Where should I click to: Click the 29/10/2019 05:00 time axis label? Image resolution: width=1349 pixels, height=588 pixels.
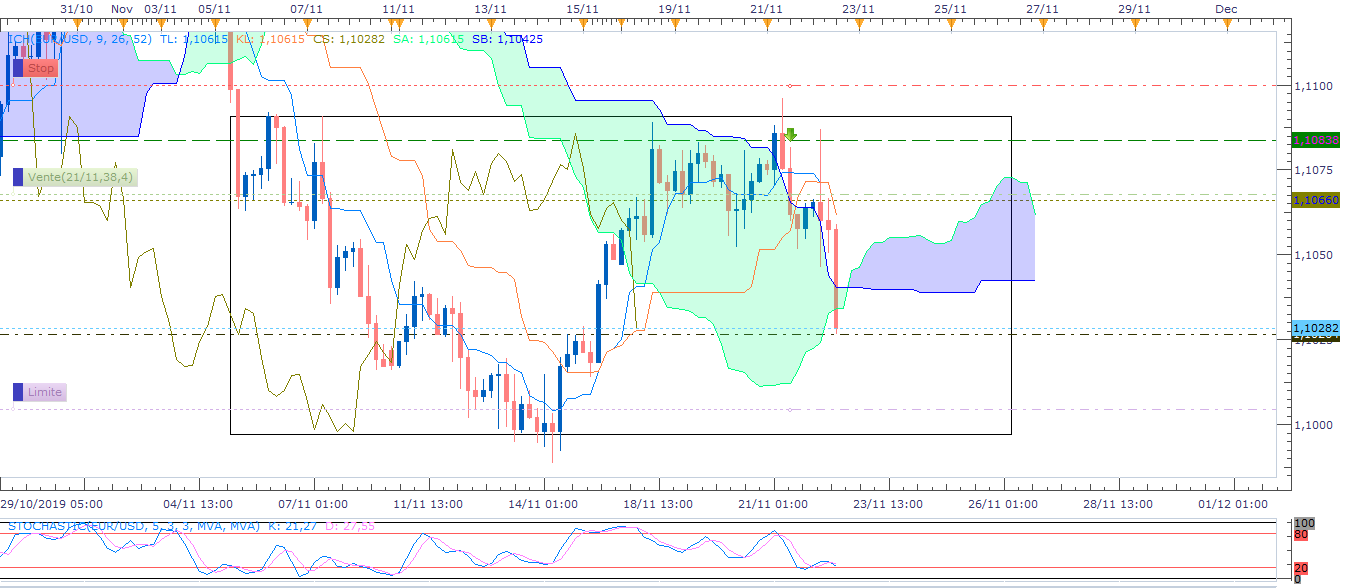tap(51, 504)
